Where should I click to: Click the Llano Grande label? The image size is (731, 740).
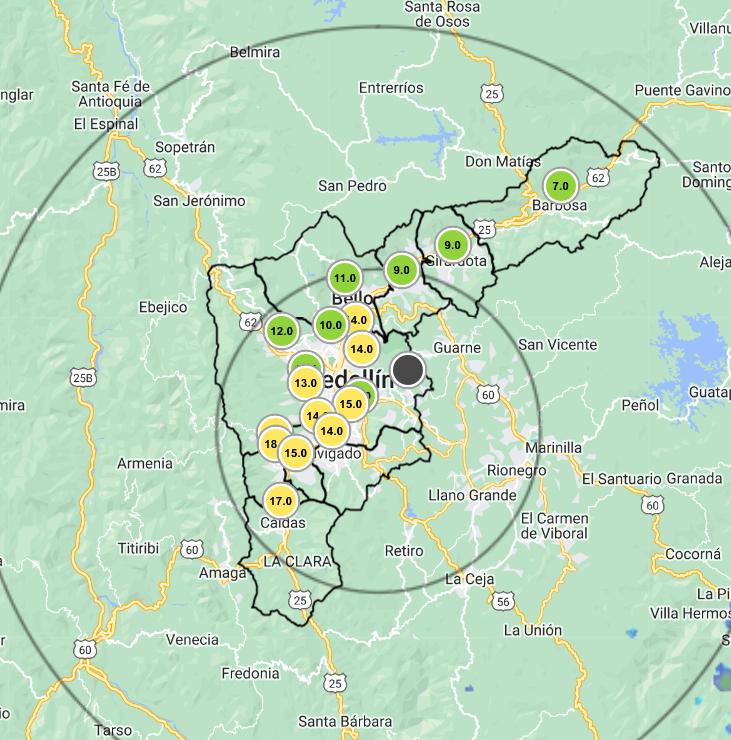point(472,496)
